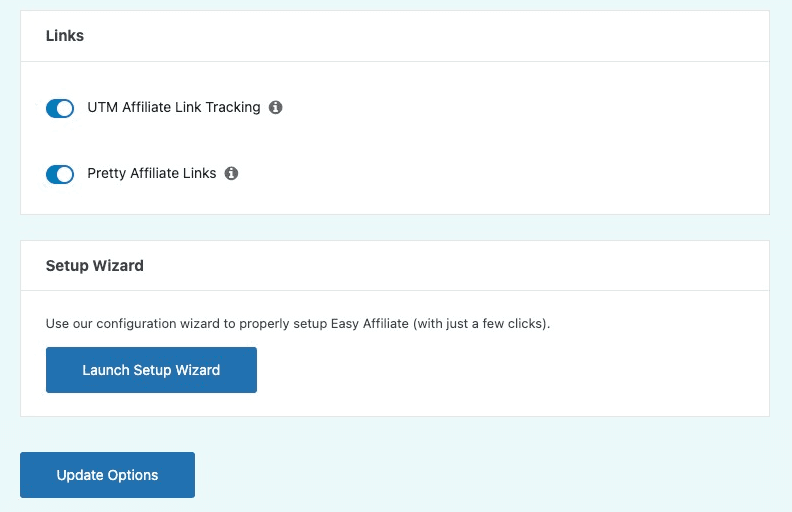792x512 pixels.
Task: Open info tooltip for UTM Affiliate Link Tracking
Action: tap(275, 108)
